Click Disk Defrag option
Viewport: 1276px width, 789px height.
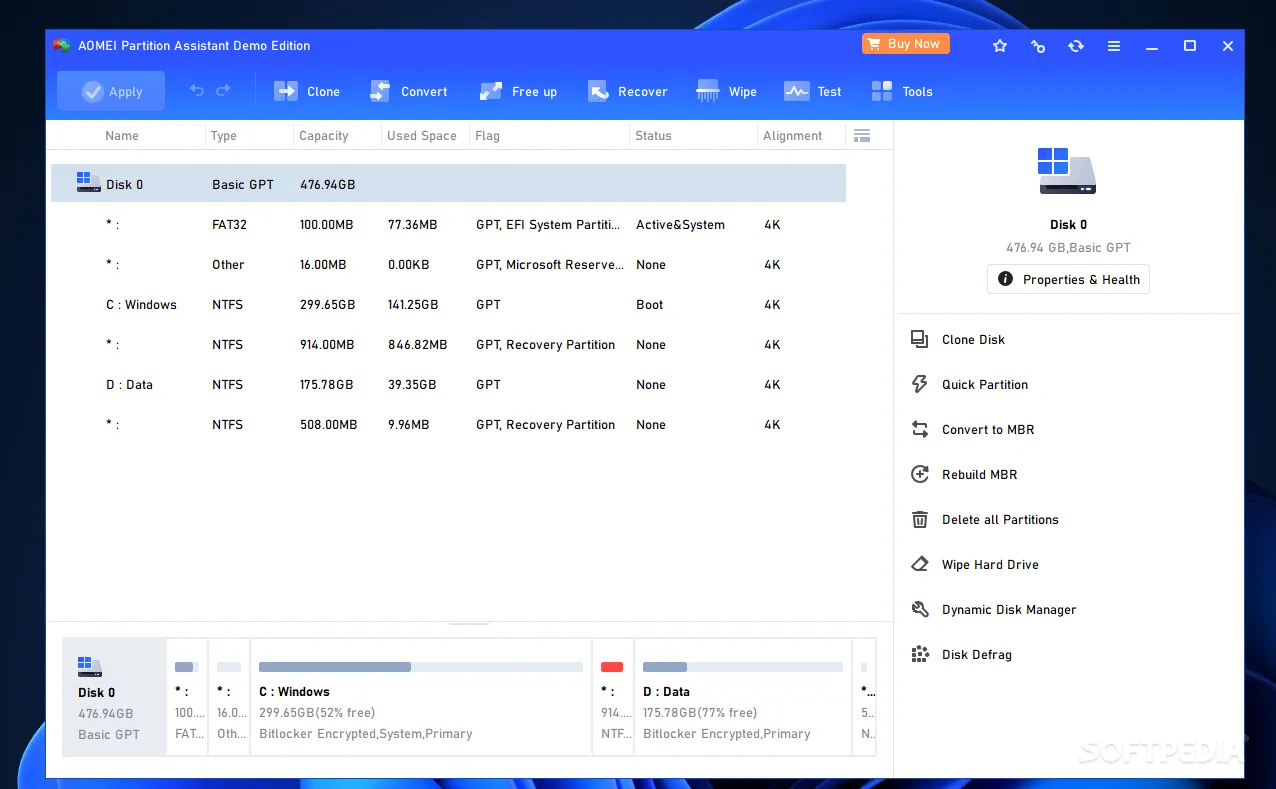click(961, 655)
